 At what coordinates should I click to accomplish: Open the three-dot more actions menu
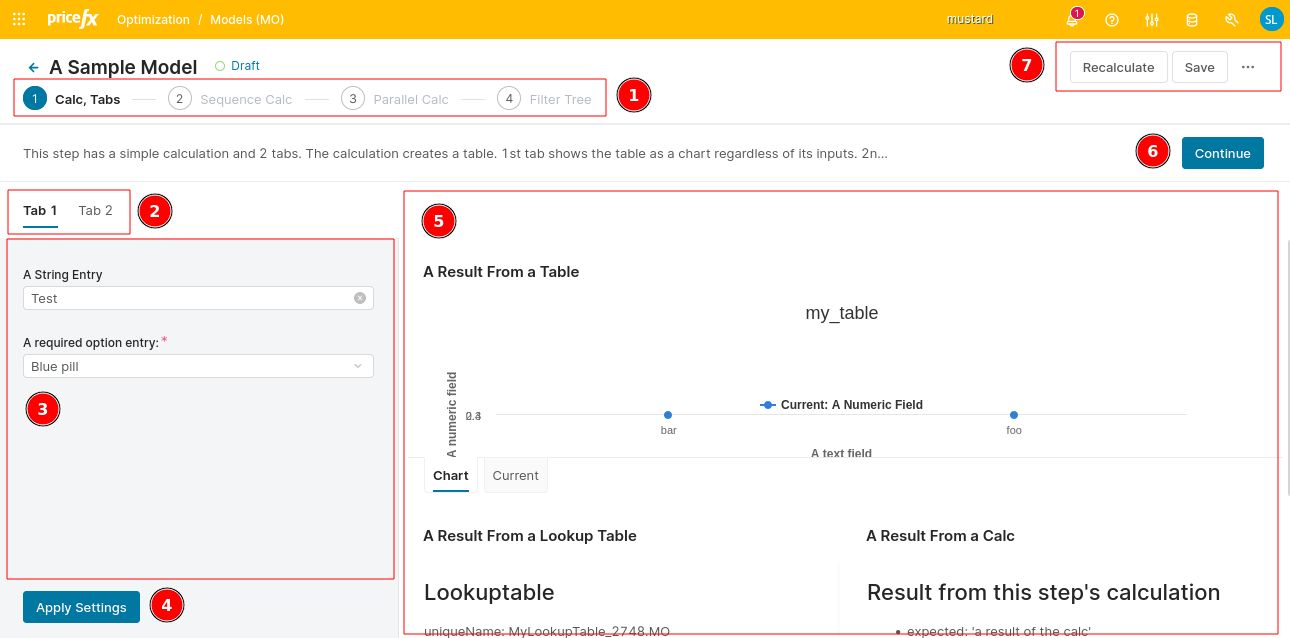(x=1248, y=67)
